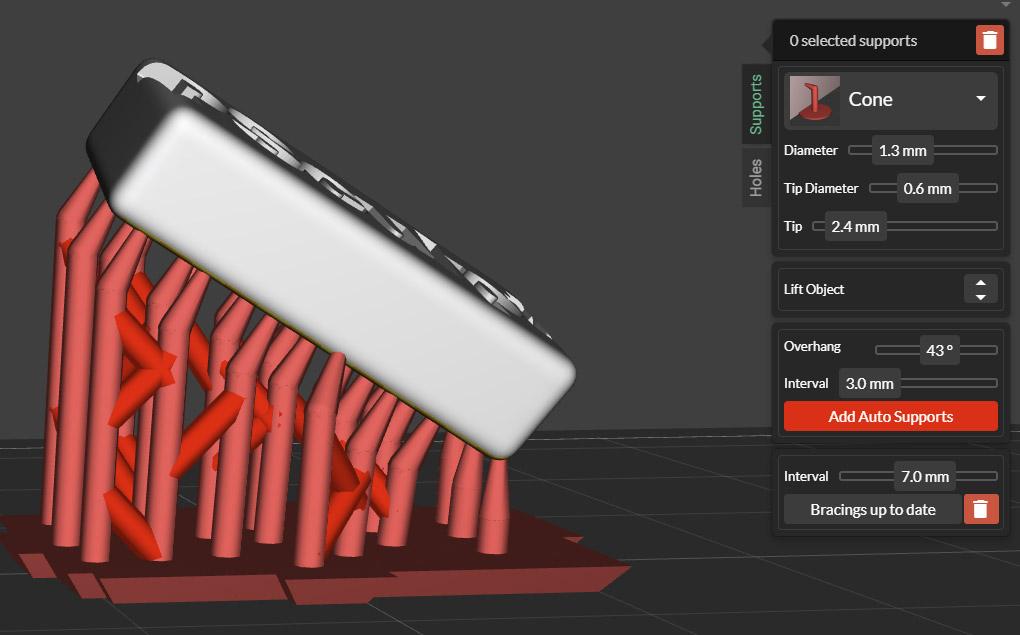
Task: Click the Tip Diameter 0.6 mm field
Action: coord(927,189)
